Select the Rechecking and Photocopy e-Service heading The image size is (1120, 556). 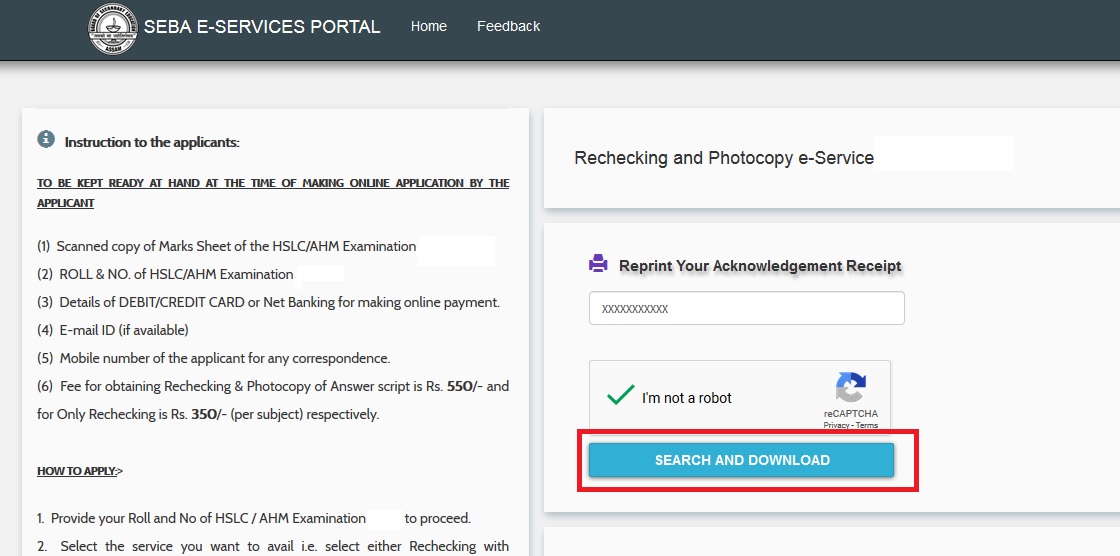(724, 158)
